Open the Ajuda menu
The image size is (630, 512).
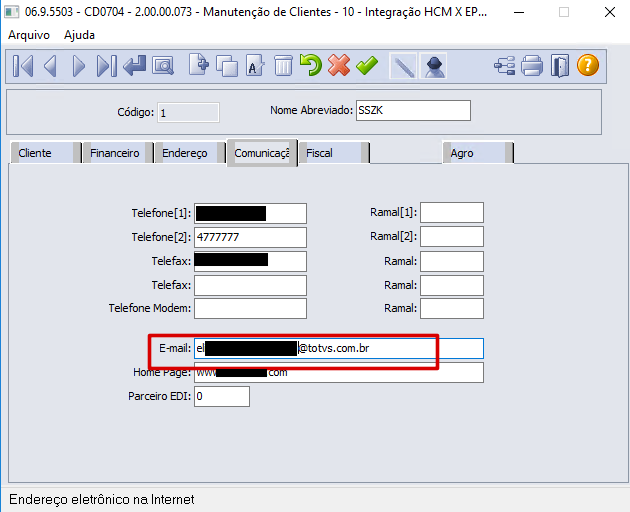coord(80,35)
